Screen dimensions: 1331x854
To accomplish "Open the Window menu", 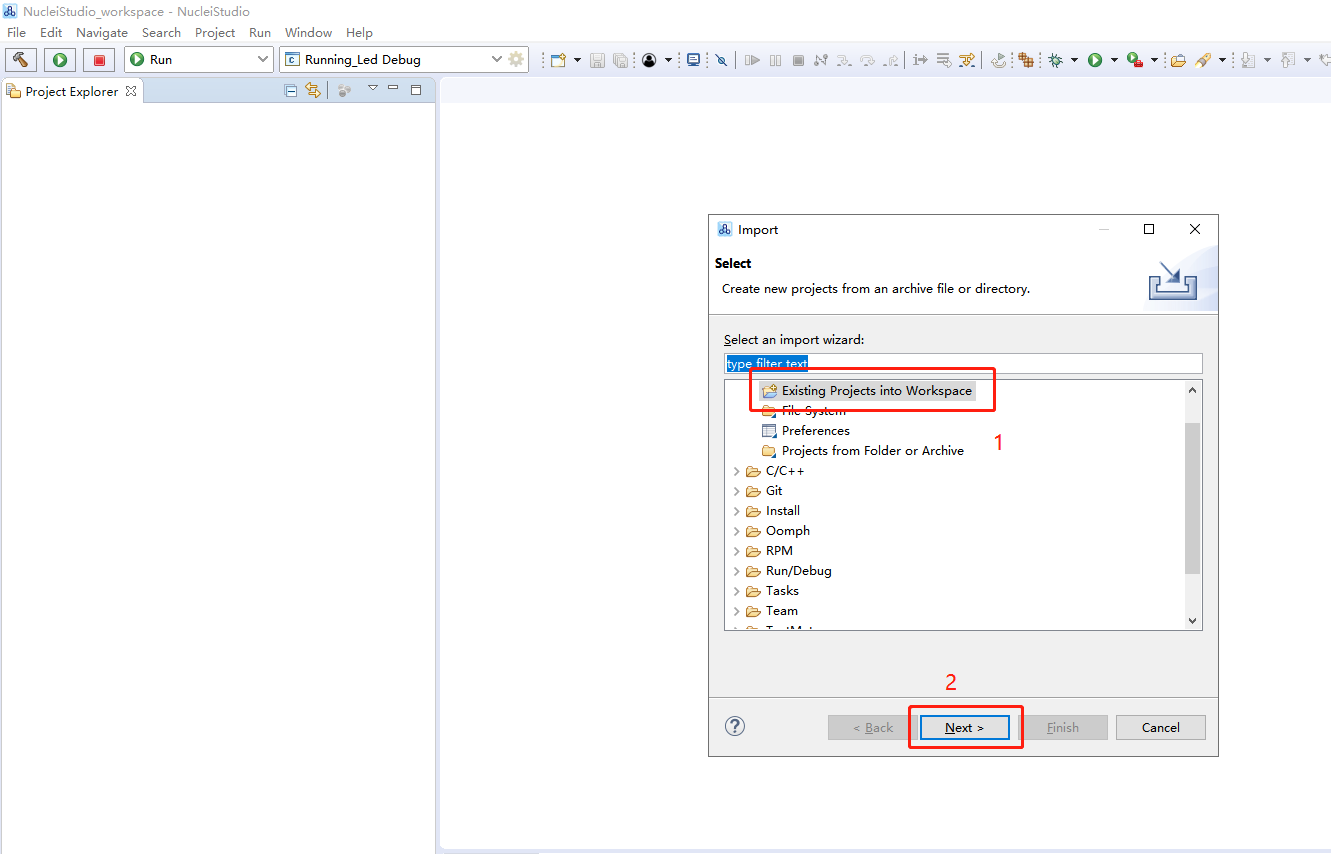I will click(x=308, y=33).
